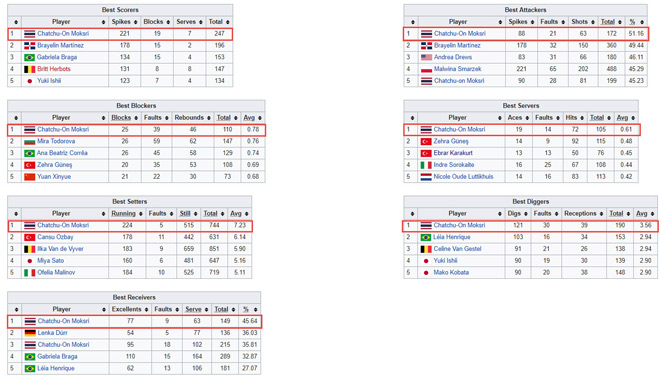Click Belgium flag beside Ilka Van de Vyver
This screenshot has width=660, height=380.
(x=29, y=249)
